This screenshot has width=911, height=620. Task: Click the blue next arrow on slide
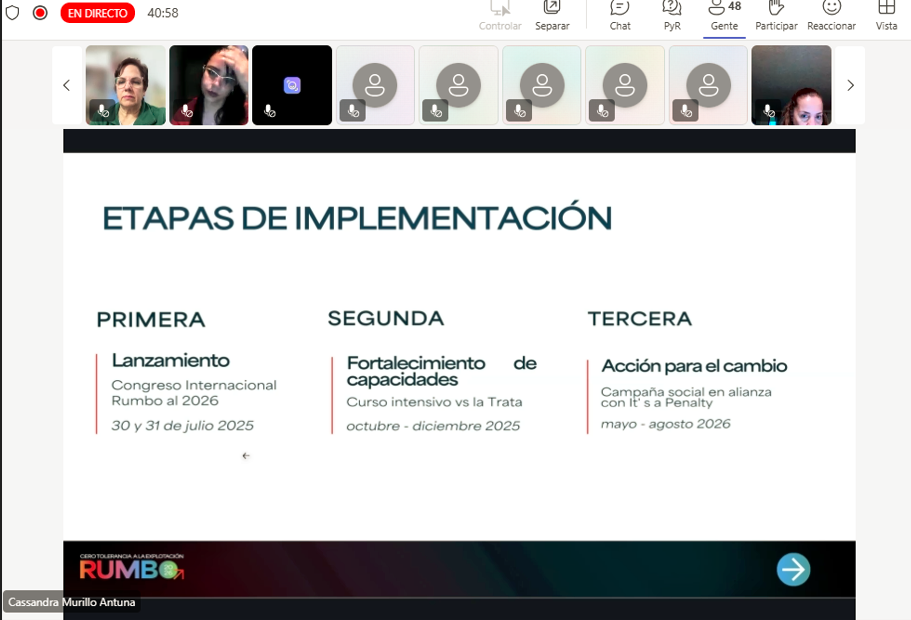(x=793, y=569)
